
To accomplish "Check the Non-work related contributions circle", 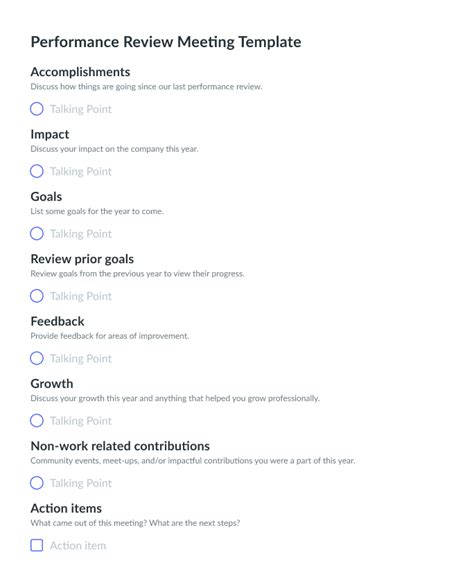I will (36, 483).
